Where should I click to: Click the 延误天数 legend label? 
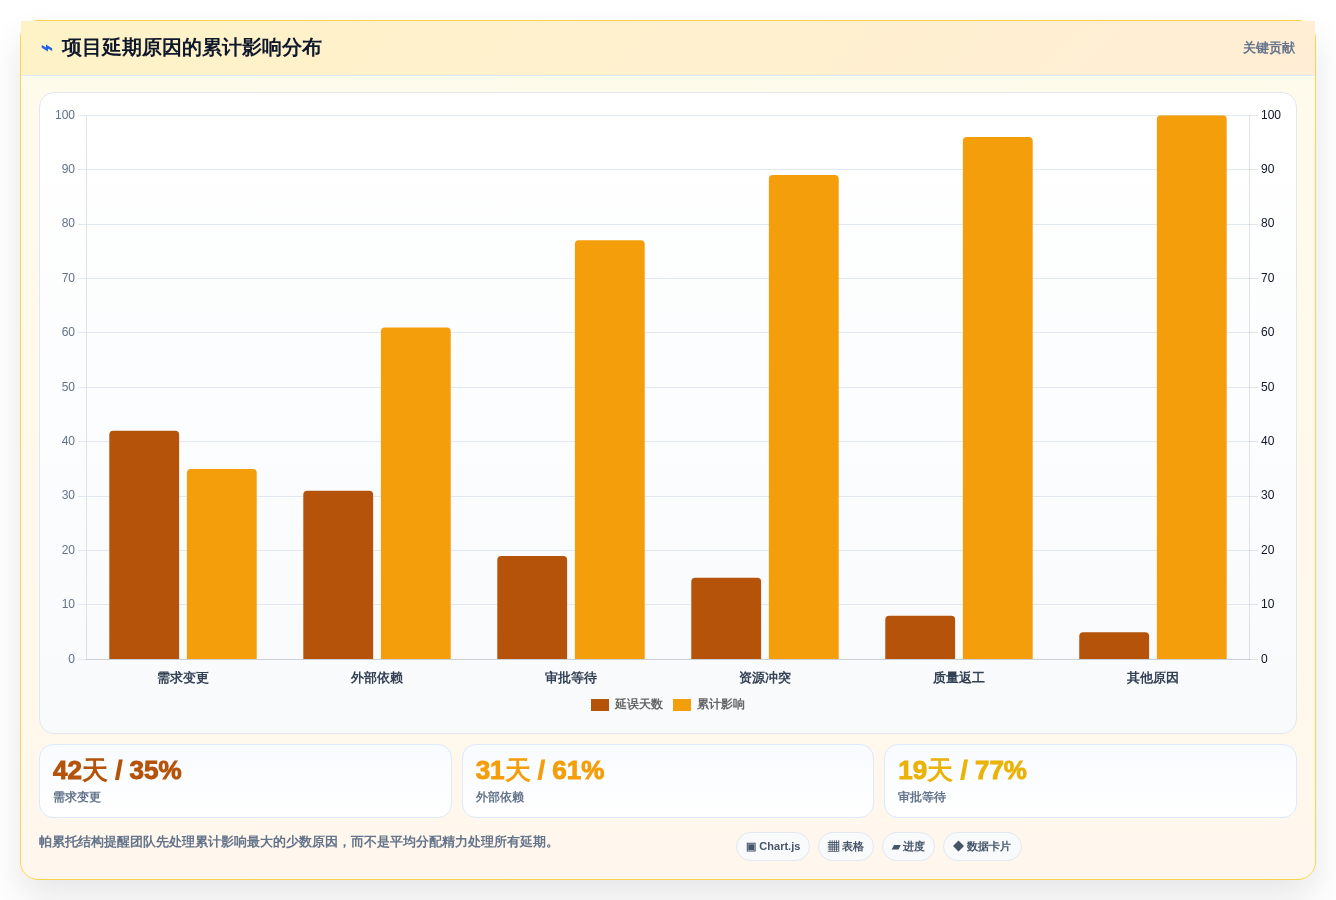tap(639, 705)
